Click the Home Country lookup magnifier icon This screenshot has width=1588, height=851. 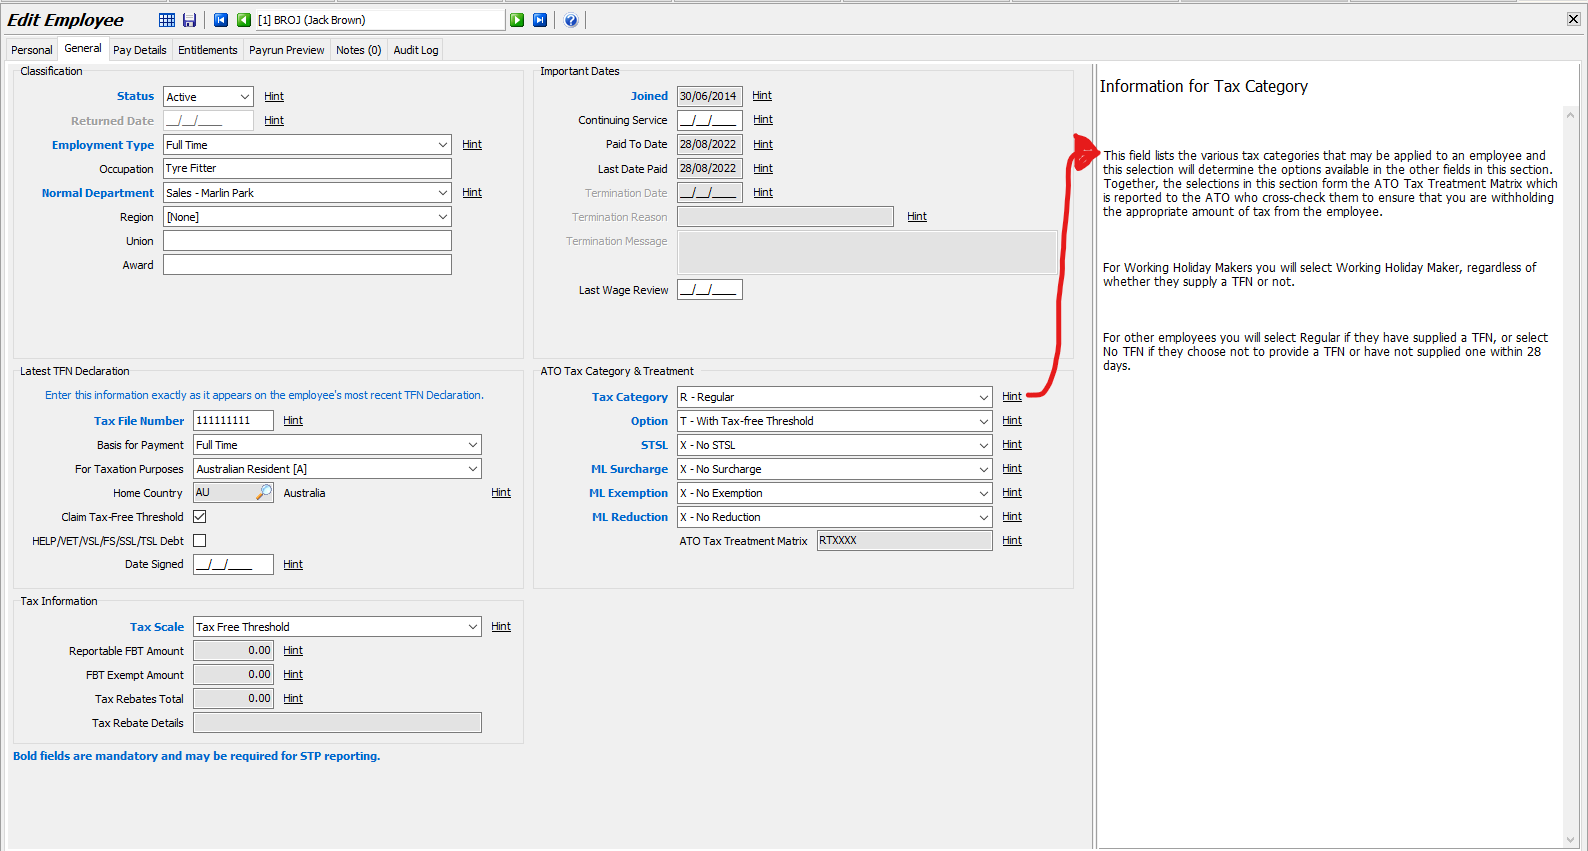click(264, 492)
